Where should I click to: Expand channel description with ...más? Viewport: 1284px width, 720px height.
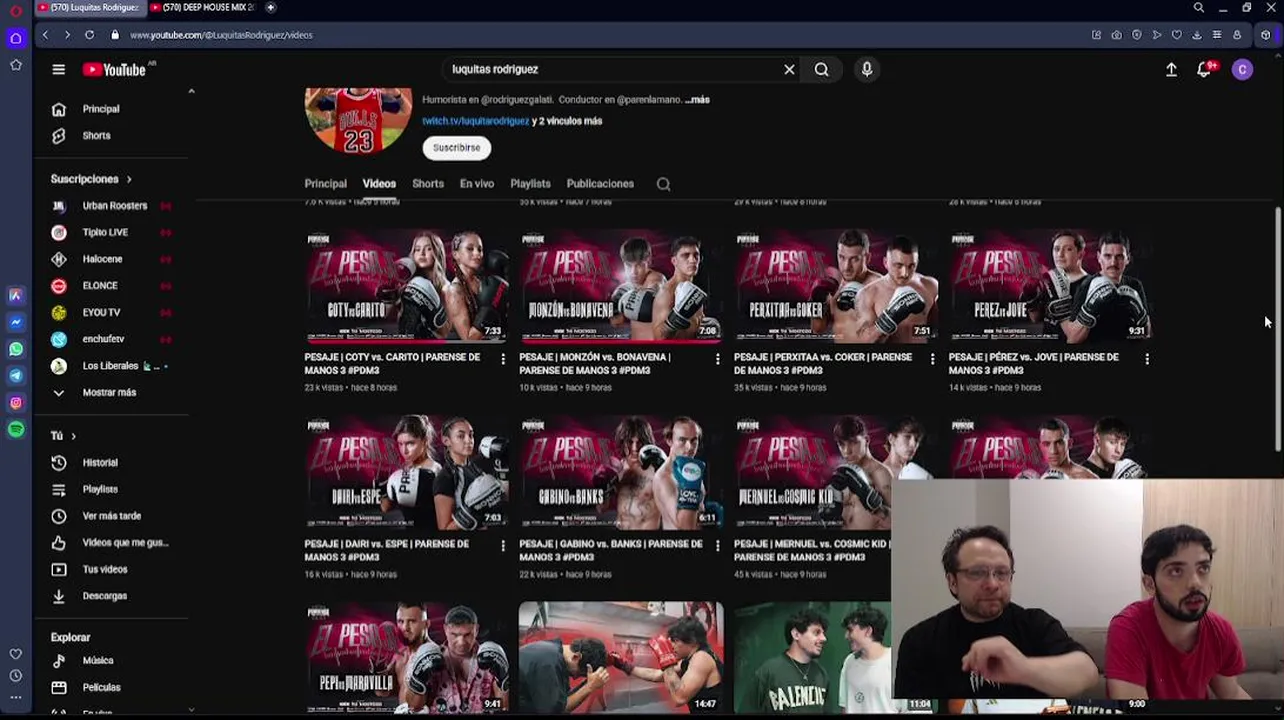click(697, 100)
